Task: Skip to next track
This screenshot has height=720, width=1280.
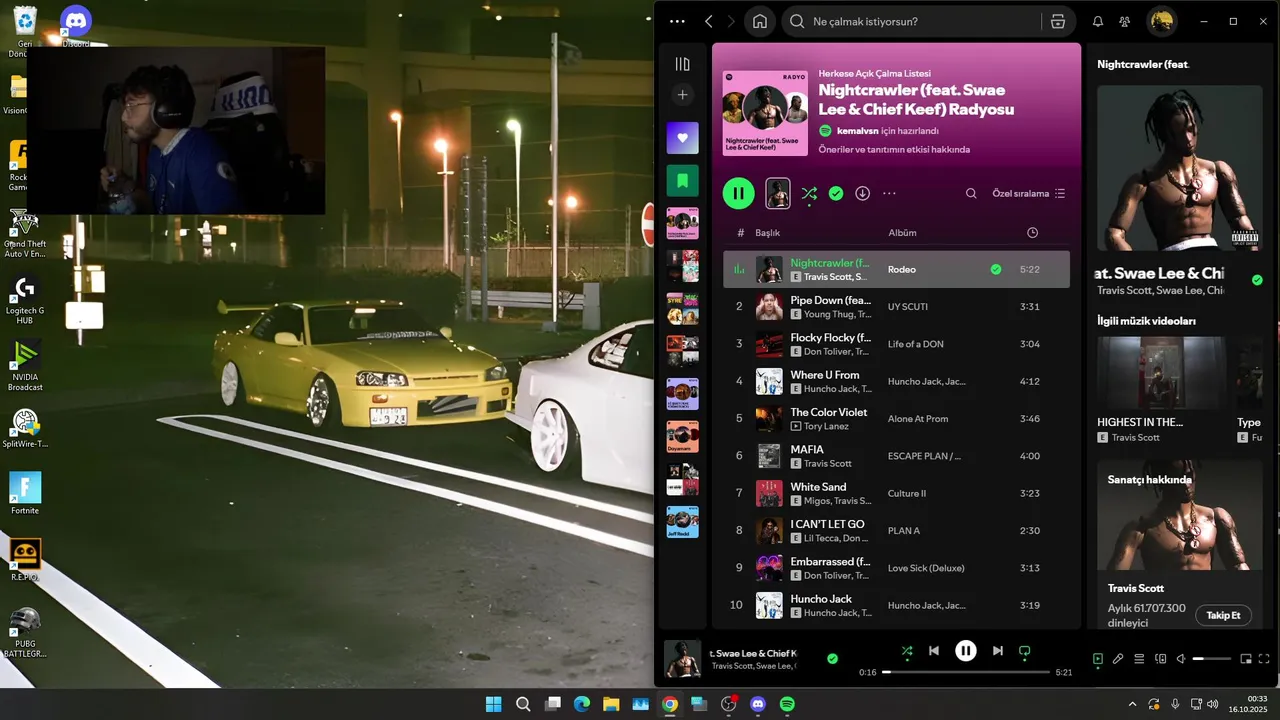Action: click(997, 651)
